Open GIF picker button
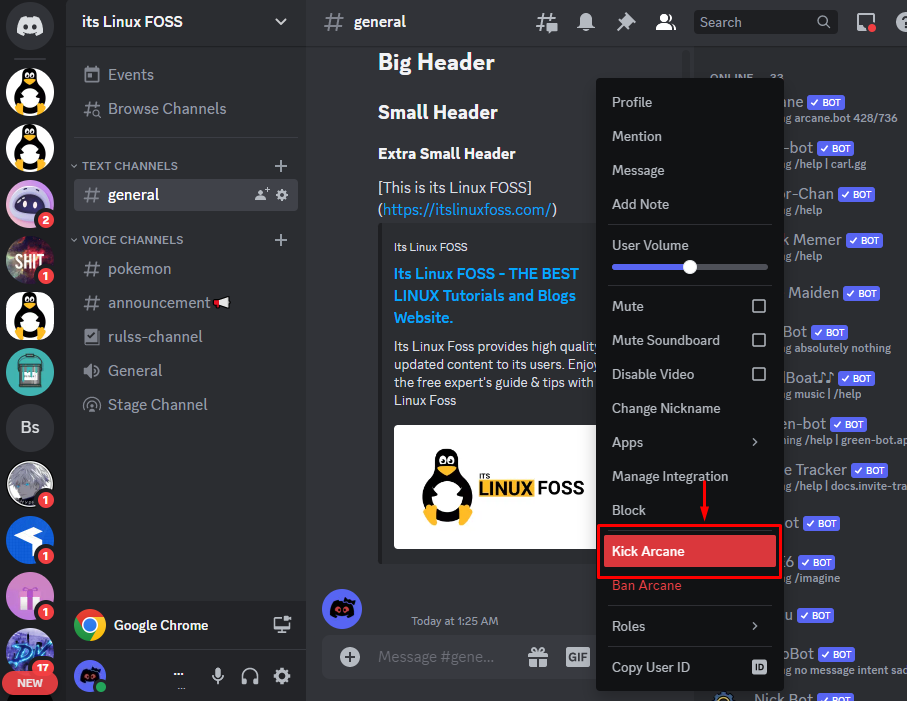This screenshot has width=907, height=701. click(577, 657)
